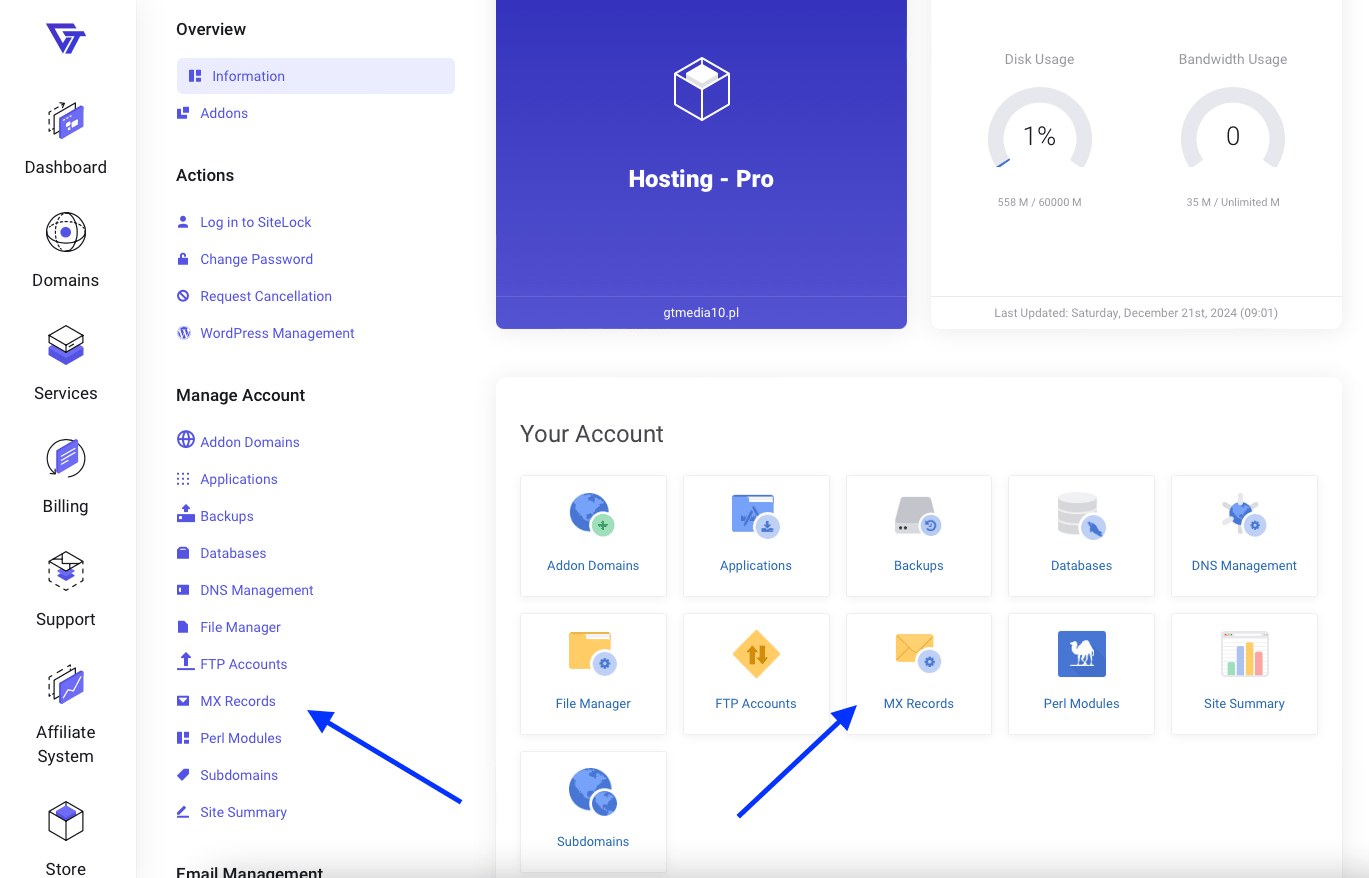Click the Hosting - Pro title
Image resolution: width=1369 pixels, height=878 pixels.
(701, 179)
